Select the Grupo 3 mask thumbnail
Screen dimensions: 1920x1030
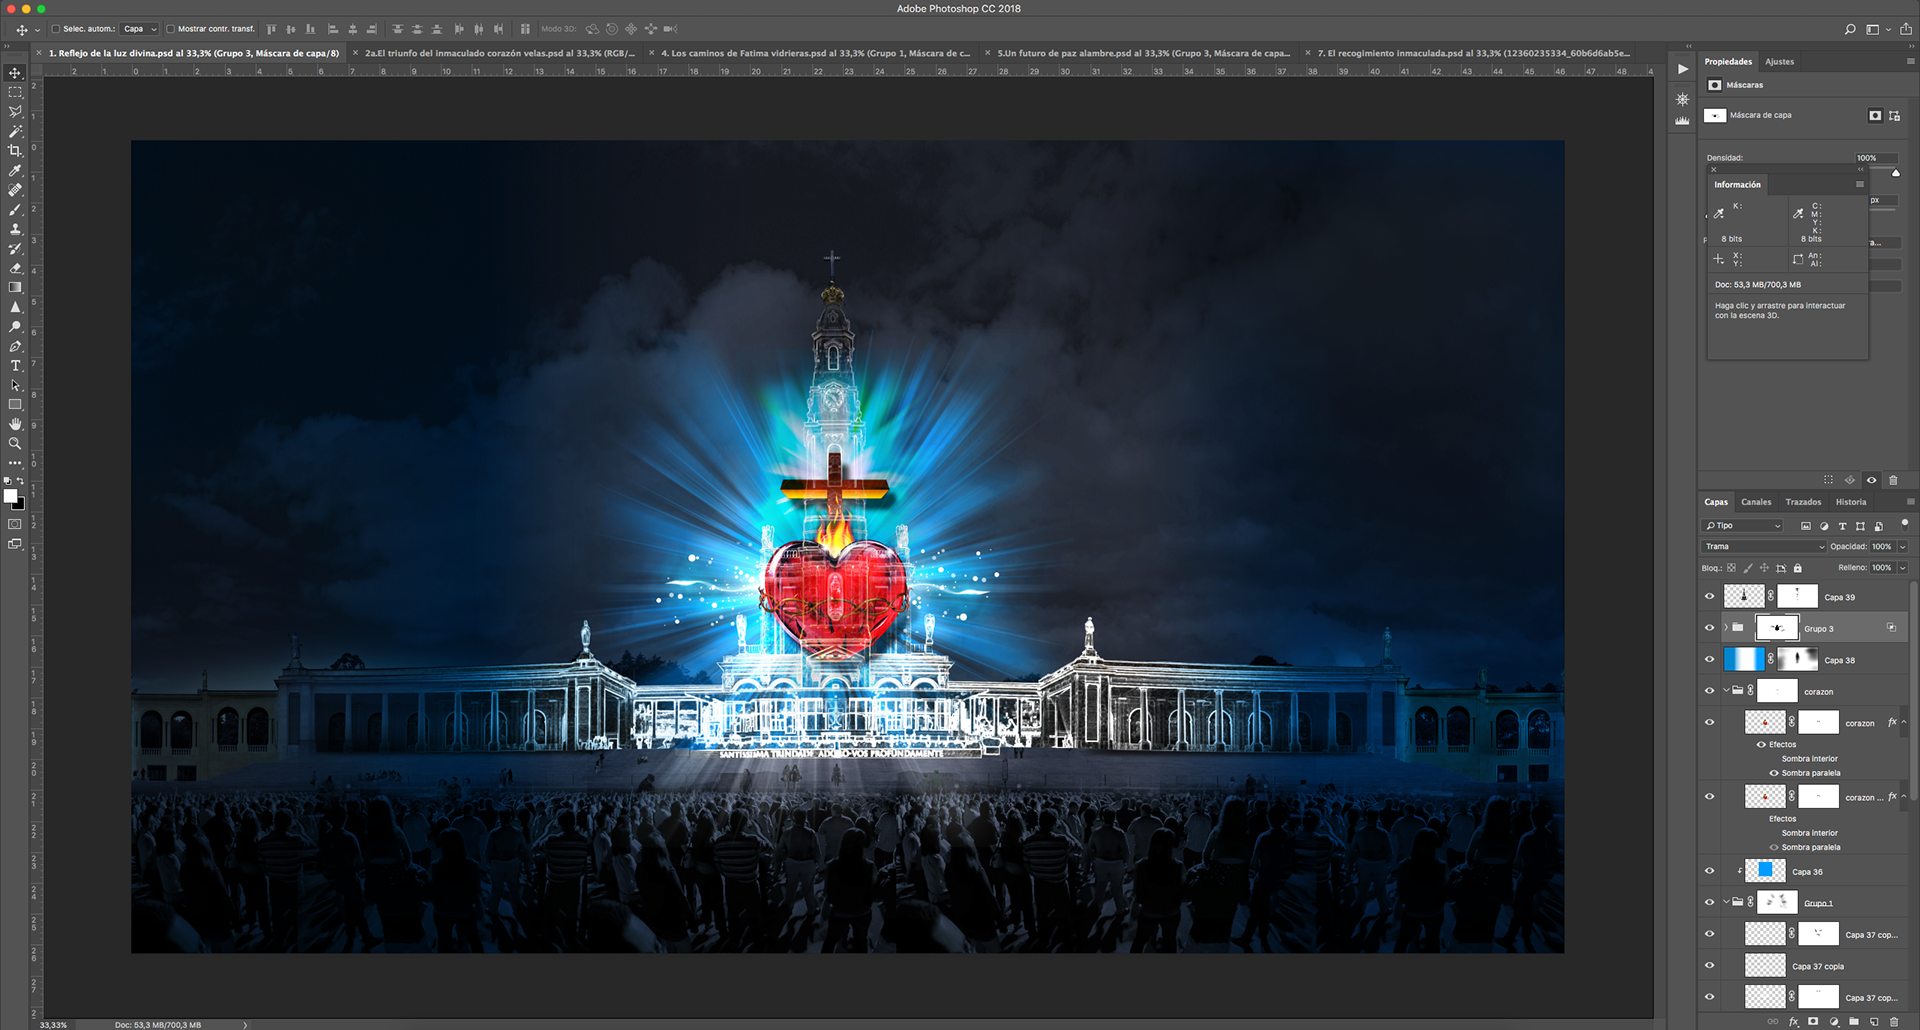click(x=1777, y=628)
